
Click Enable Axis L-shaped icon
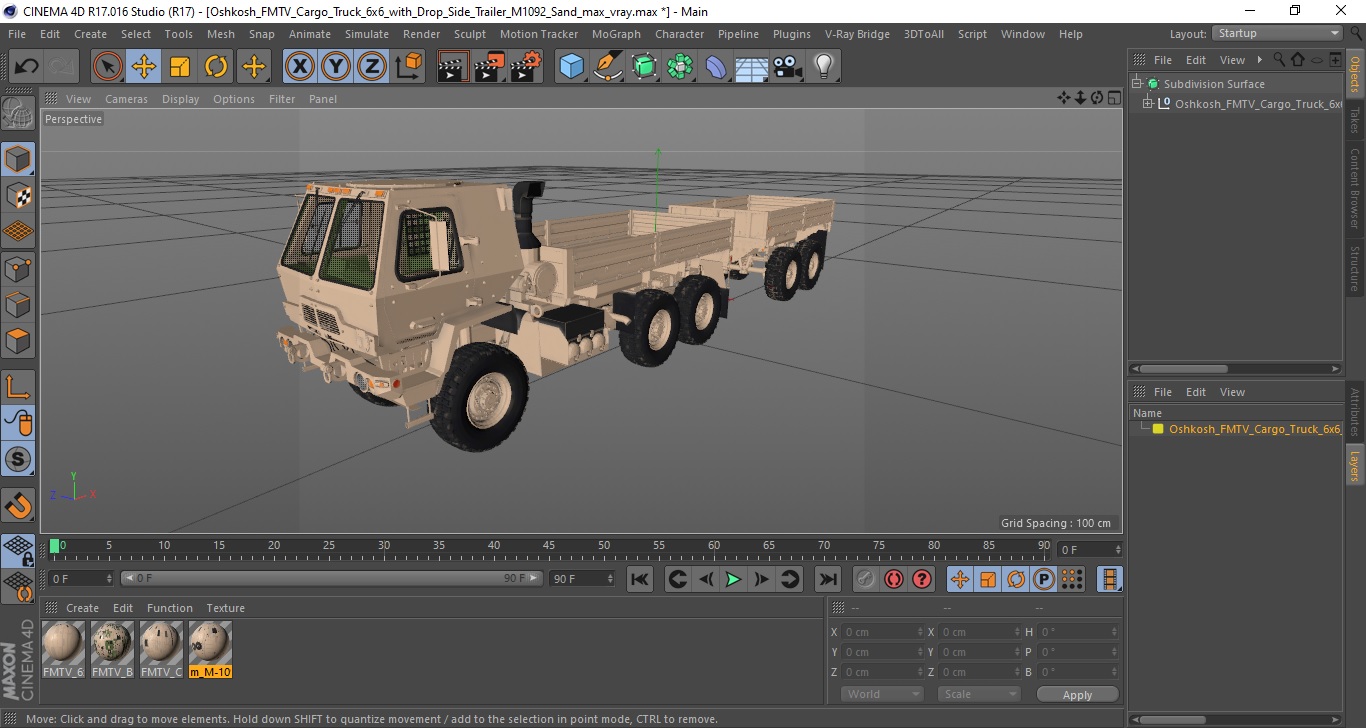18,386
